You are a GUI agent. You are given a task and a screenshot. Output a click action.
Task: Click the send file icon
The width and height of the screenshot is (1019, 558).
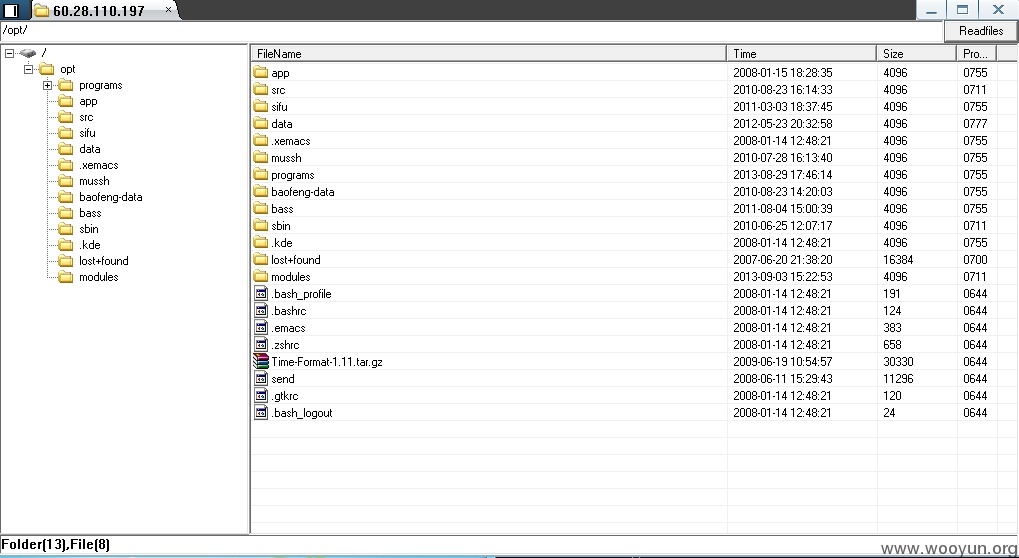pyautogui.click(x=261, y=379)
